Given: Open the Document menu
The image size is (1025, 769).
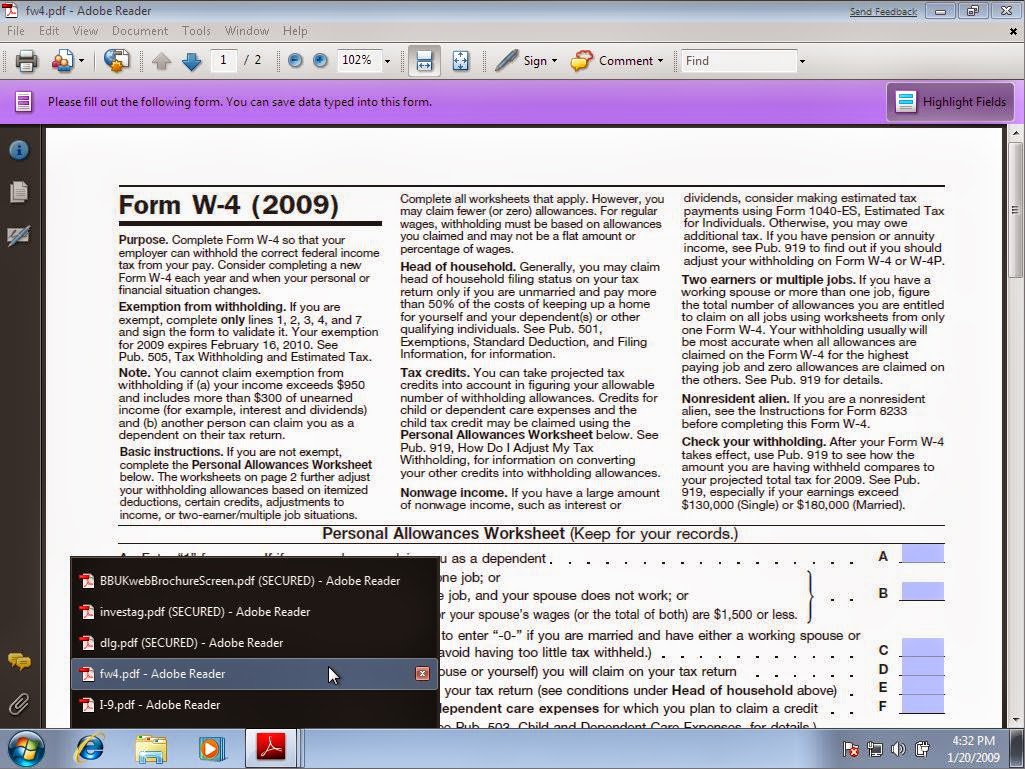Looking at the screenshot, I should pyautogui.click(x=140, y=31).
